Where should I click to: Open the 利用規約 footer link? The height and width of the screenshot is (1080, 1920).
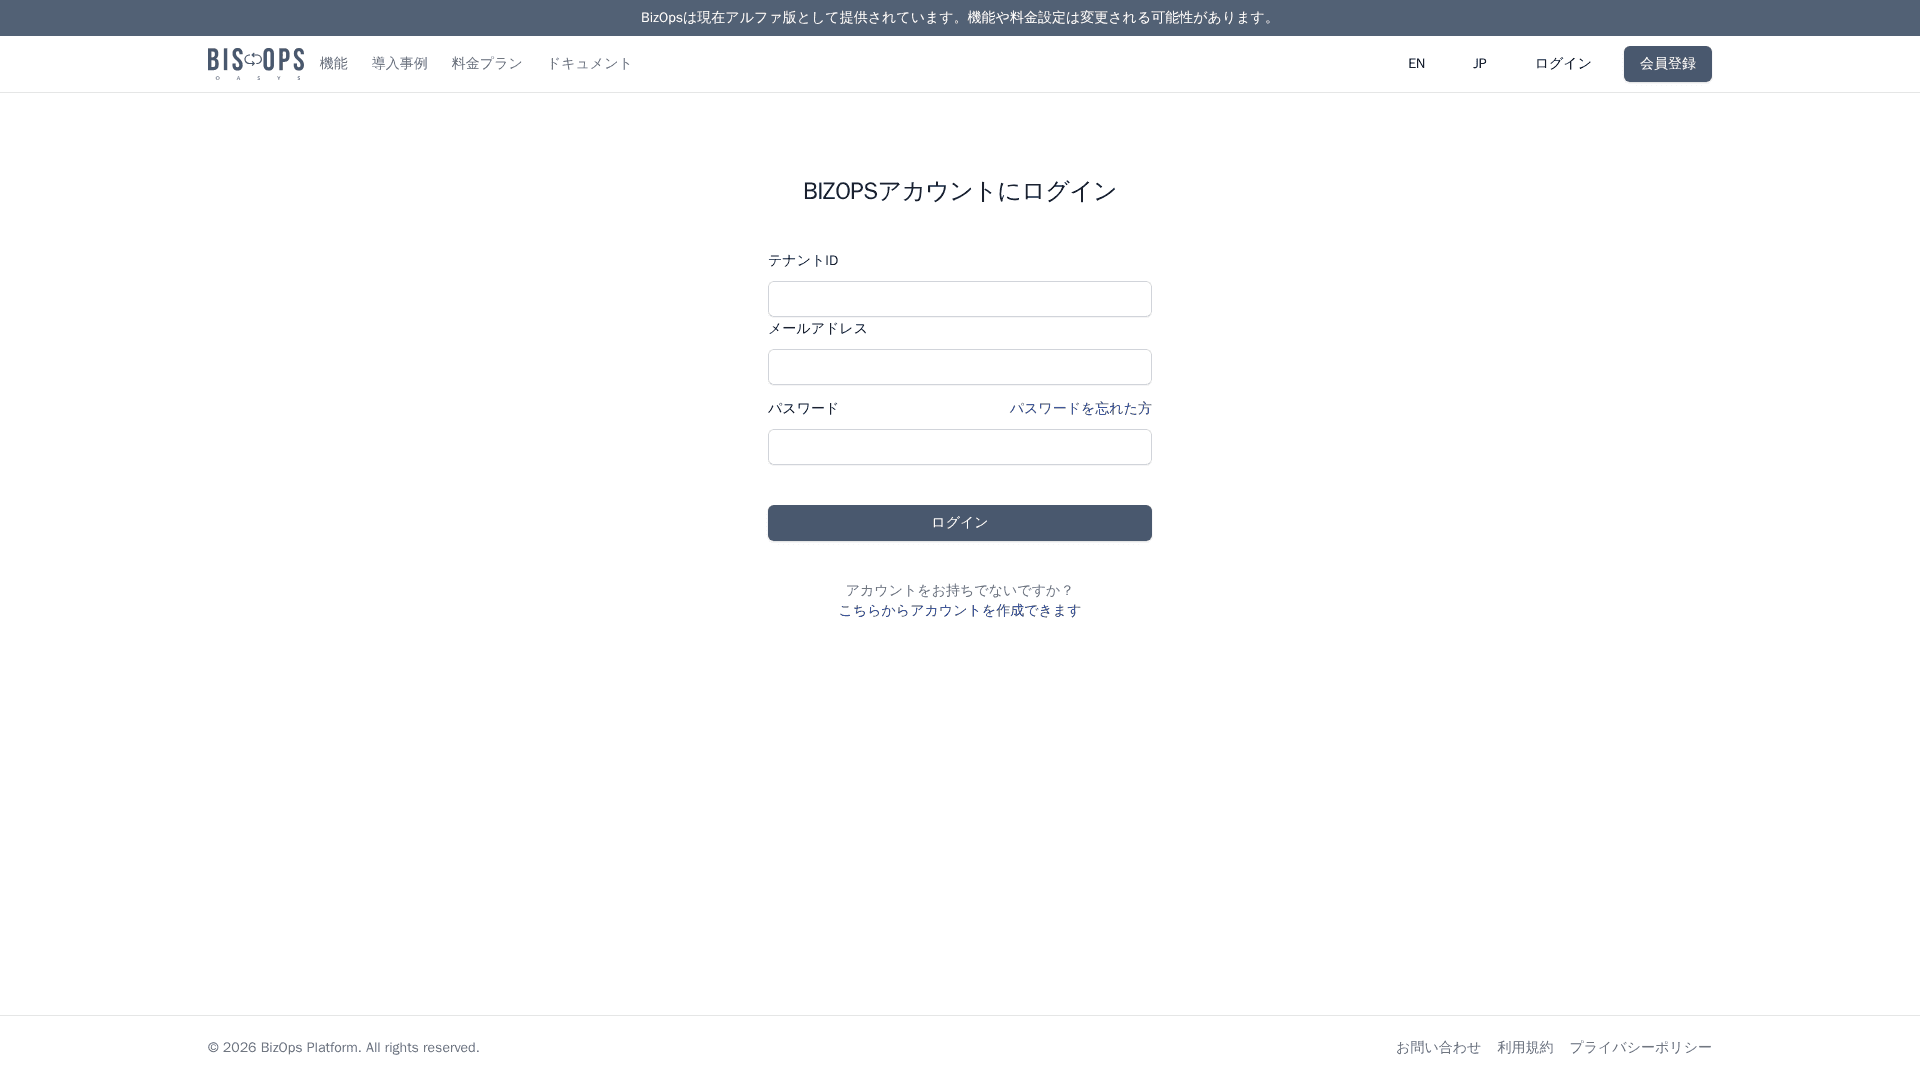click(x=1525, y=1048)
